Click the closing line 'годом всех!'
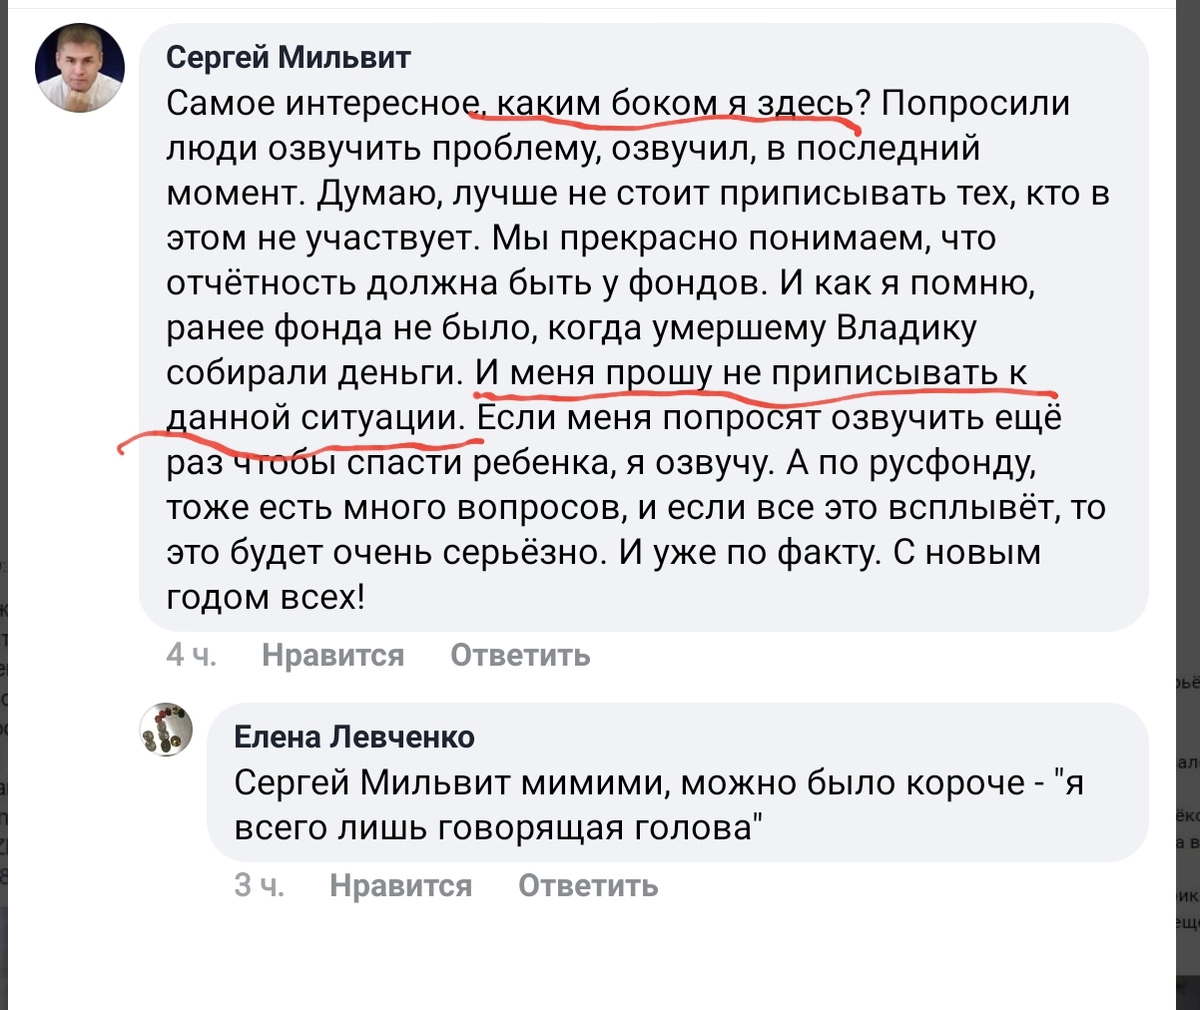The image size is (1200, 1010). (x=266, y=597)
